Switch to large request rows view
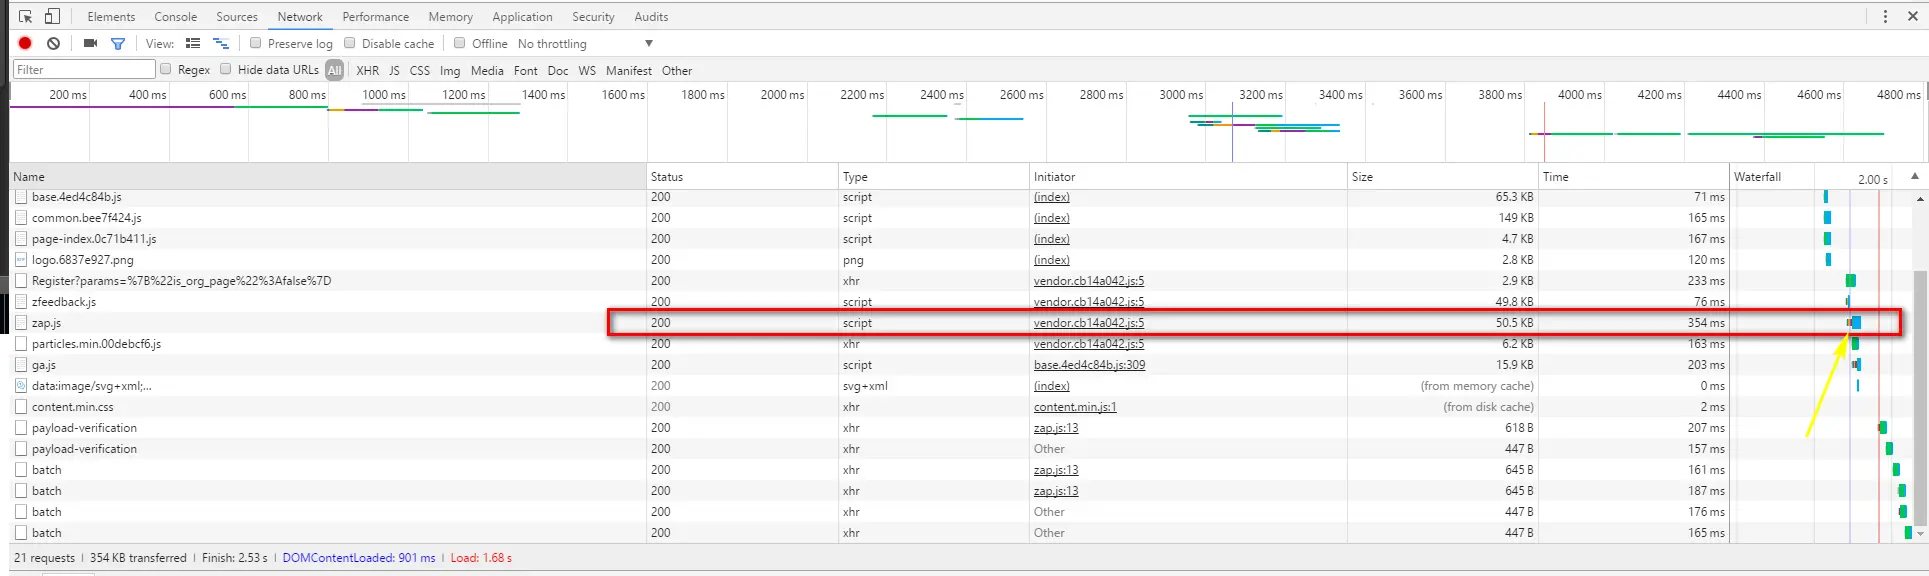The width and height of the screenshot is (1929, 576). pos(193,43)
